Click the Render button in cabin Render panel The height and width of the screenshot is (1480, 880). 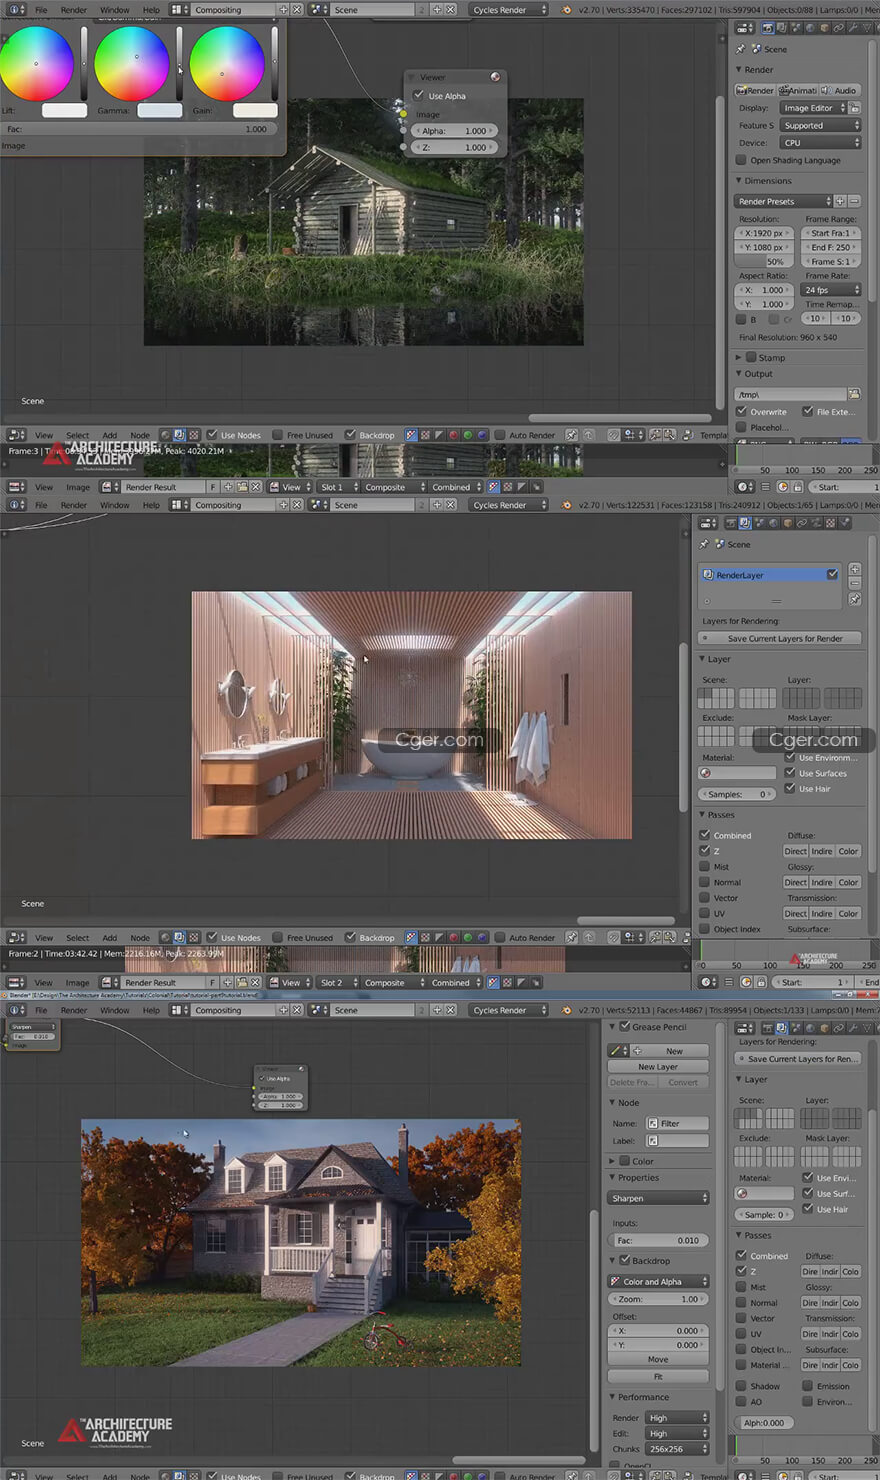point(755,90)
